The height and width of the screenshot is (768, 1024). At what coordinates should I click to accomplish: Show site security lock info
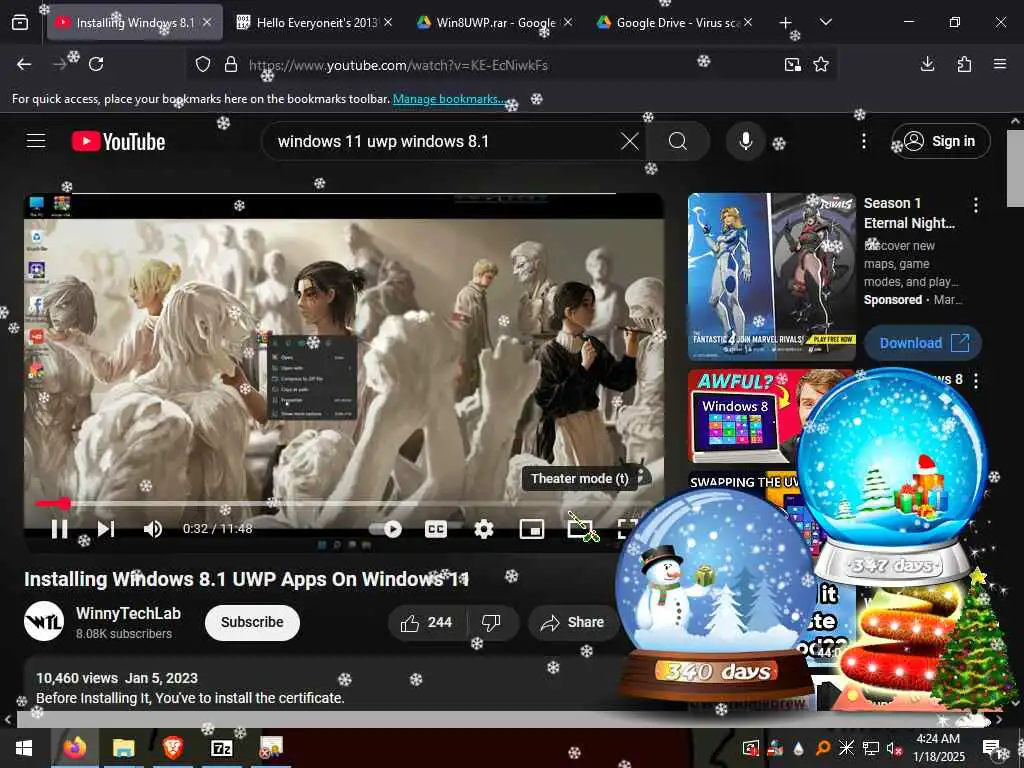[x=231, y=64]
